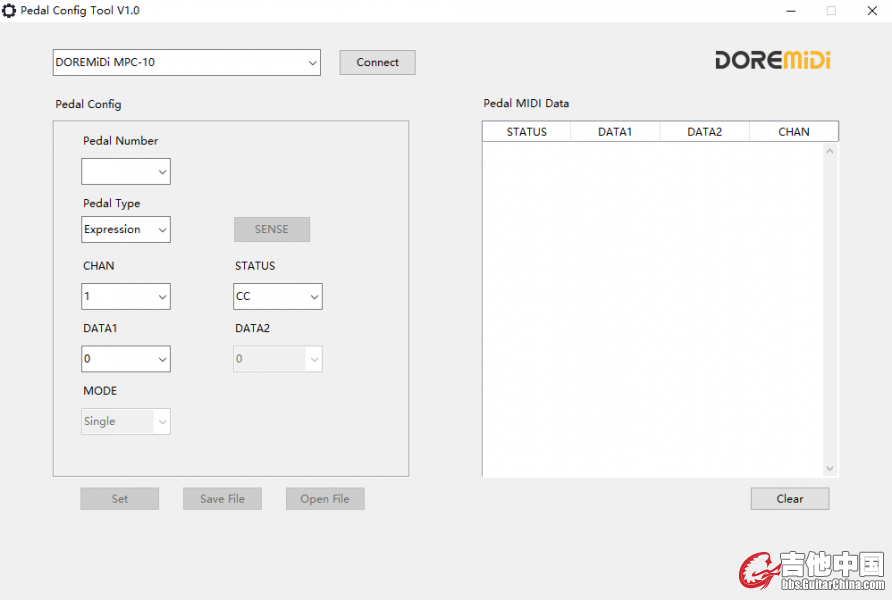Click the CHAN column header in table
Viewport: 892px width, 600px height.
[793, 132]
